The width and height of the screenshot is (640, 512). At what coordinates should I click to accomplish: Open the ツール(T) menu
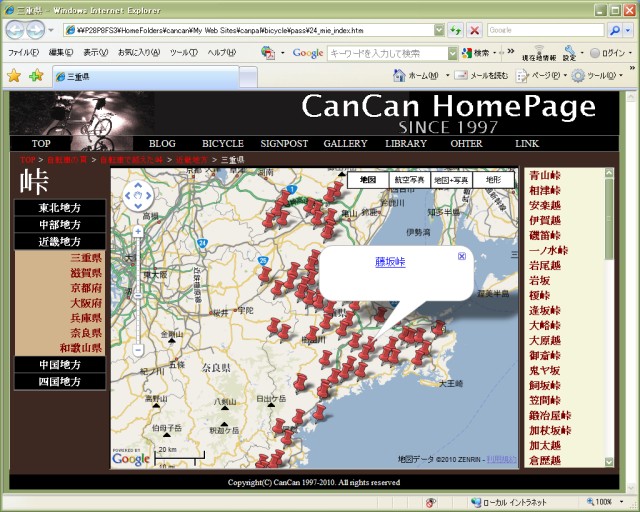(184, 53)
